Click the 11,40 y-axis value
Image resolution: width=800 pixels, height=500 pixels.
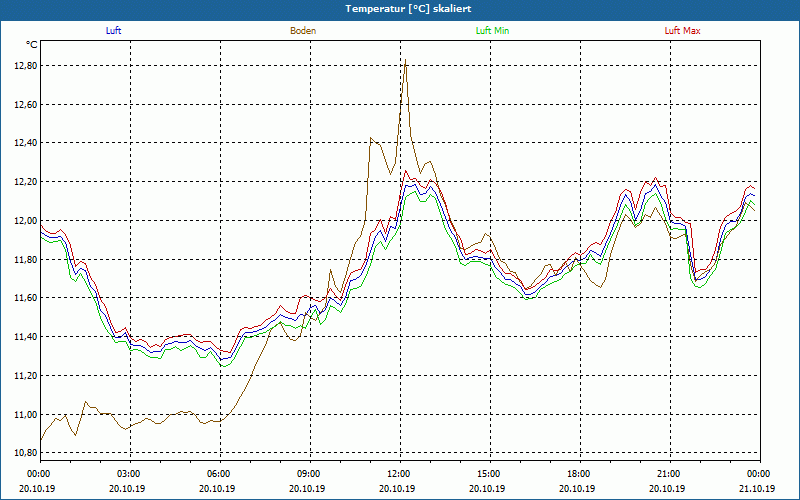tap(26, 337)
